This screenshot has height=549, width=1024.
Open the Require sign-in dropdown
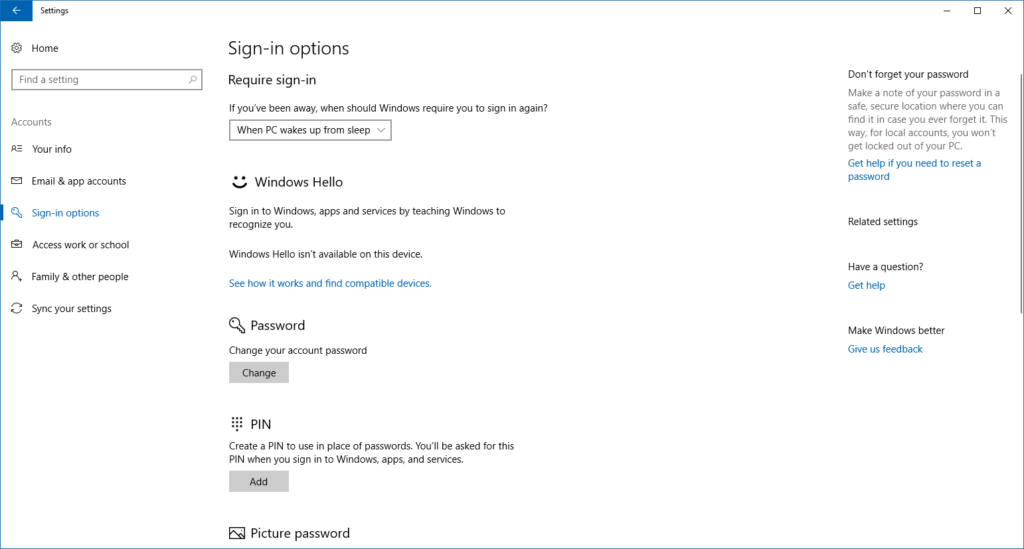tap(309, 130)
